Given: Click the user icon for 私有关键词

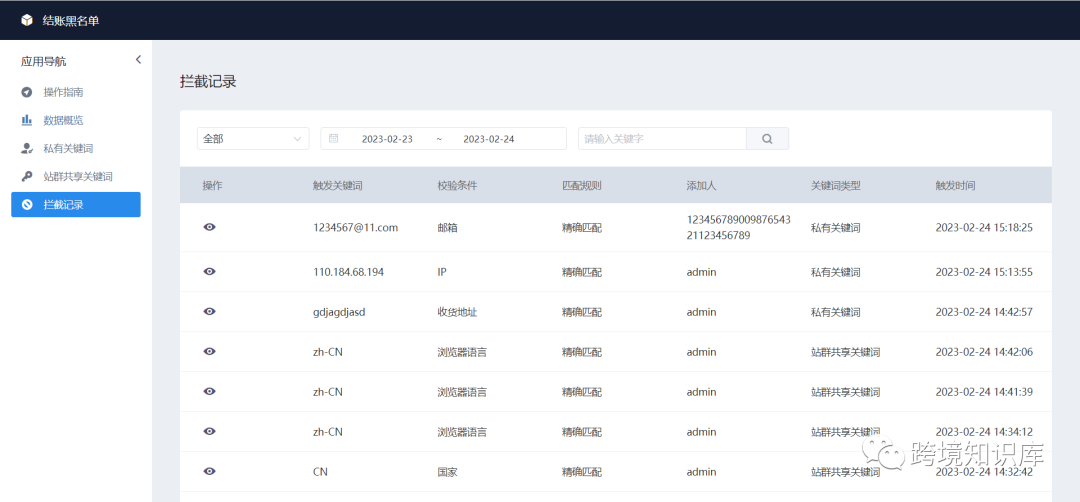Looking at the screenshot, I should pyautogui.click(x=27, y=148).
